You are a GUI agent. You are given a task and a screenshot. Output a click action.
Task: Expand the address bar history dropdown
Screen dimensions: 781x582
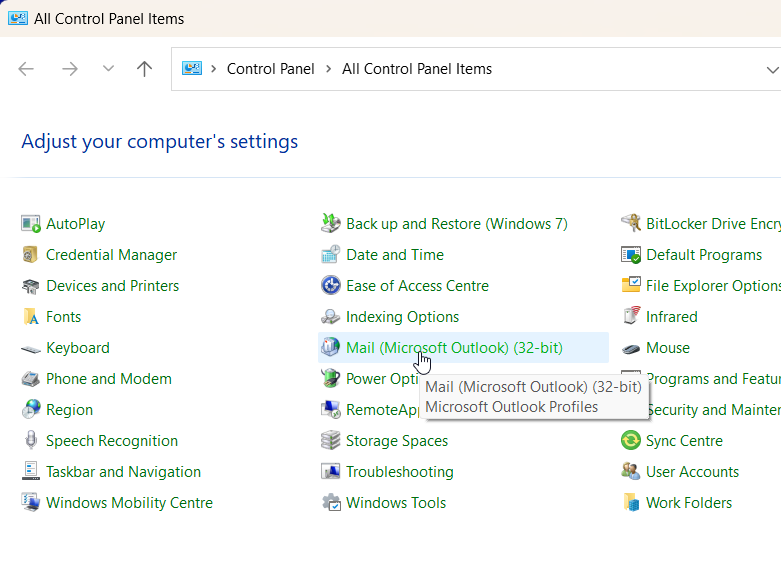click(771, 69)
